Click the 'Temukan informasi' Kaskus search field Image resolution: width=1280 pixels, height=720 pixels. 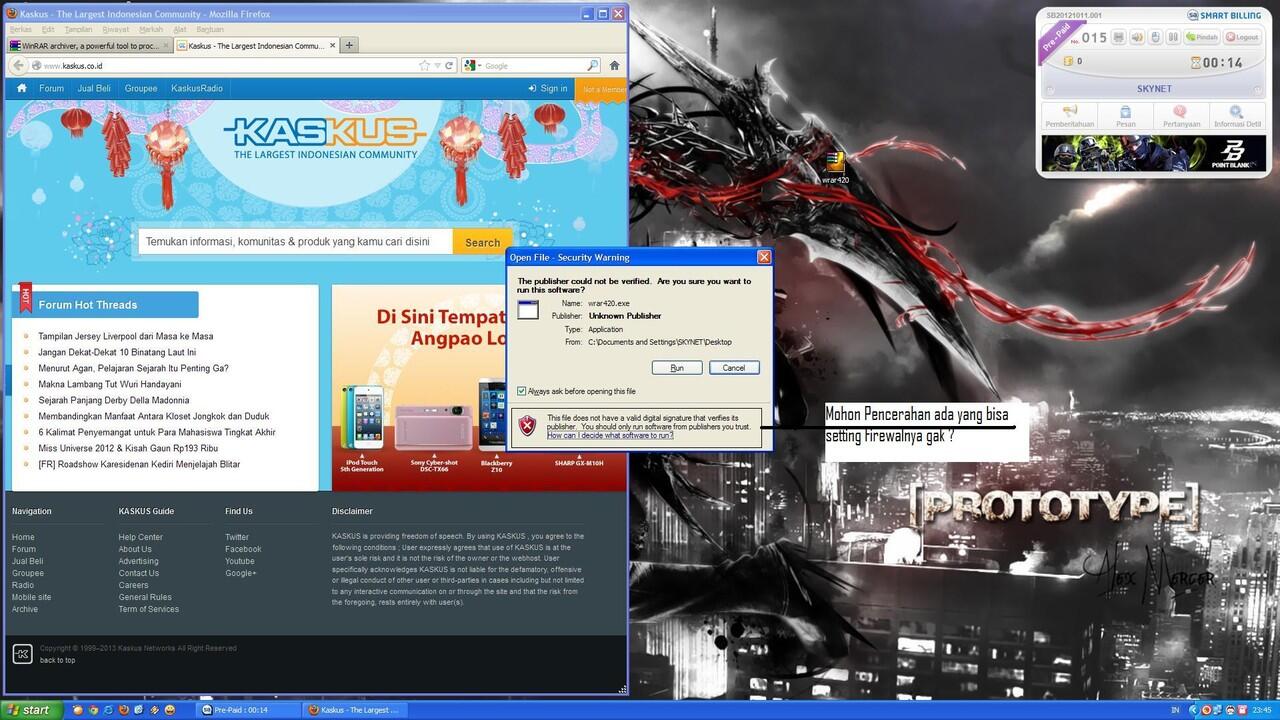coord(295,242)
